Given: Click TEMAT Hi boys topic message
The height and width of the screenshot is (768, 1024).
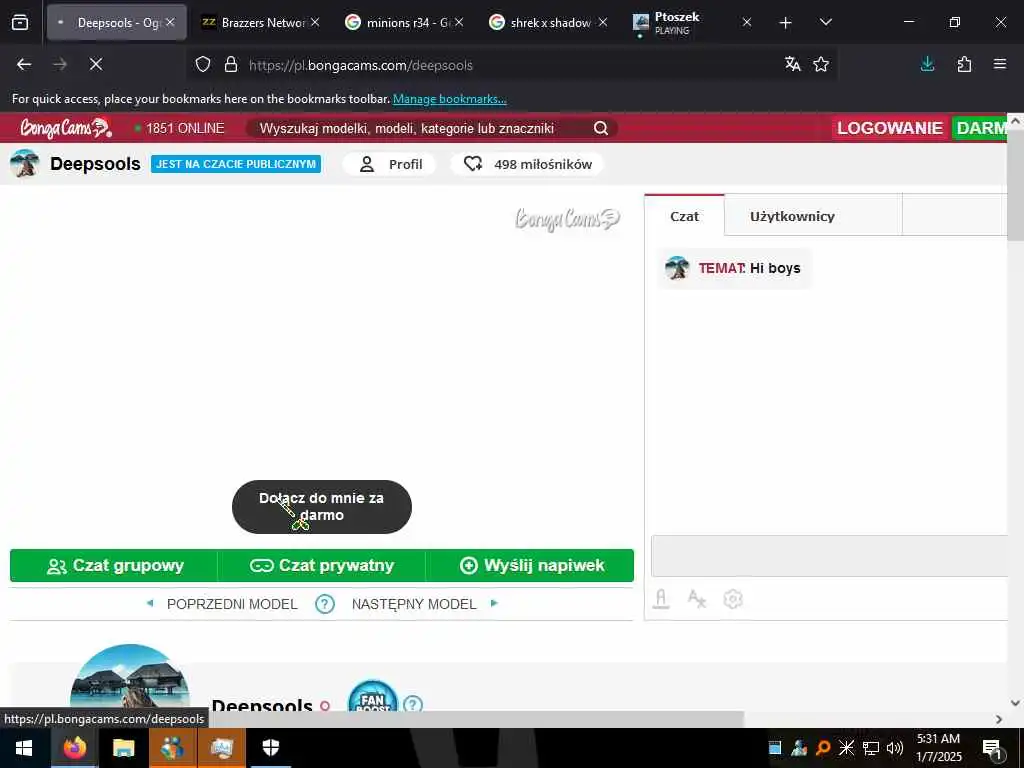Looking at the screenshot, I should [735, 268].
